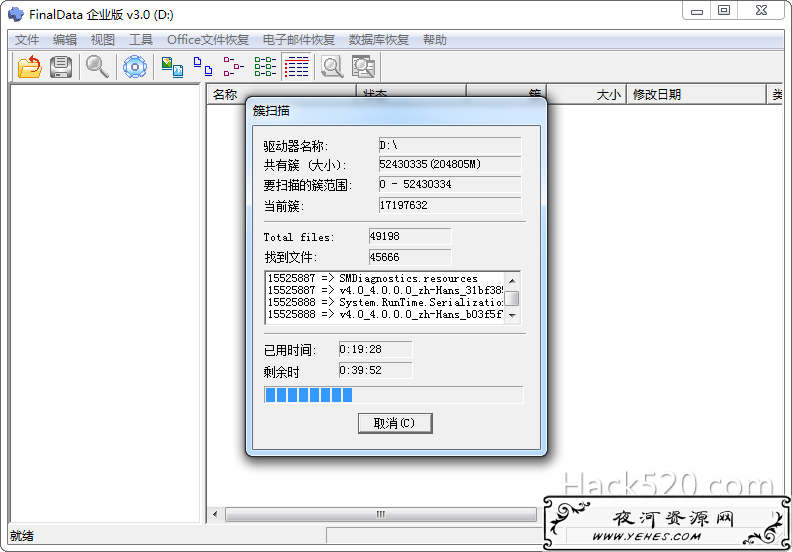Sort by the 修改日期 column header

pos(696,94)
